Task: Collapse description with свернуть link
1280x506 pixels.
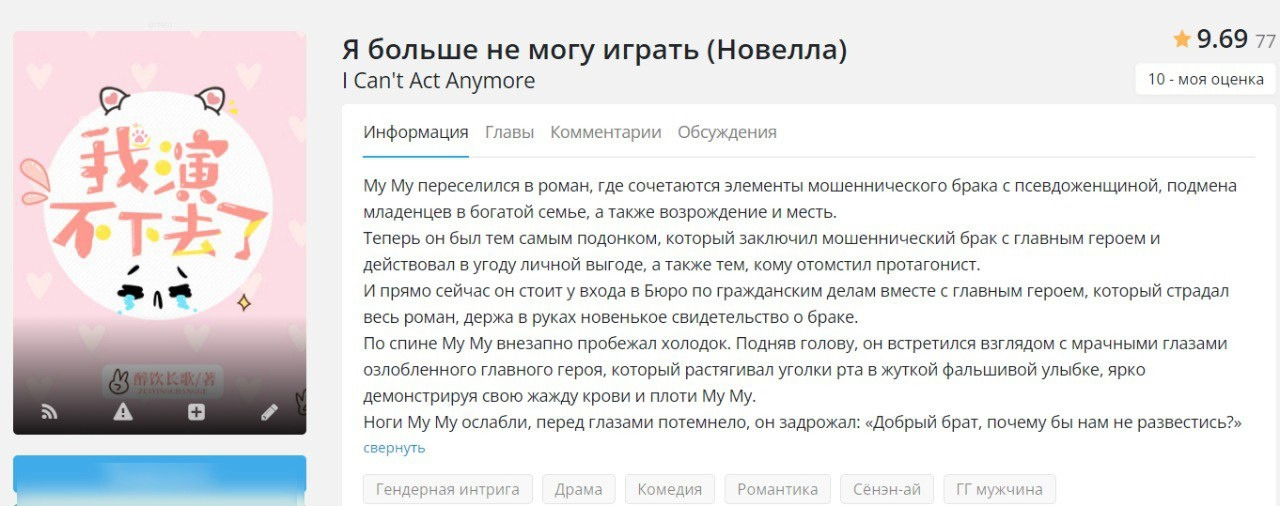Action: point(394,448)
